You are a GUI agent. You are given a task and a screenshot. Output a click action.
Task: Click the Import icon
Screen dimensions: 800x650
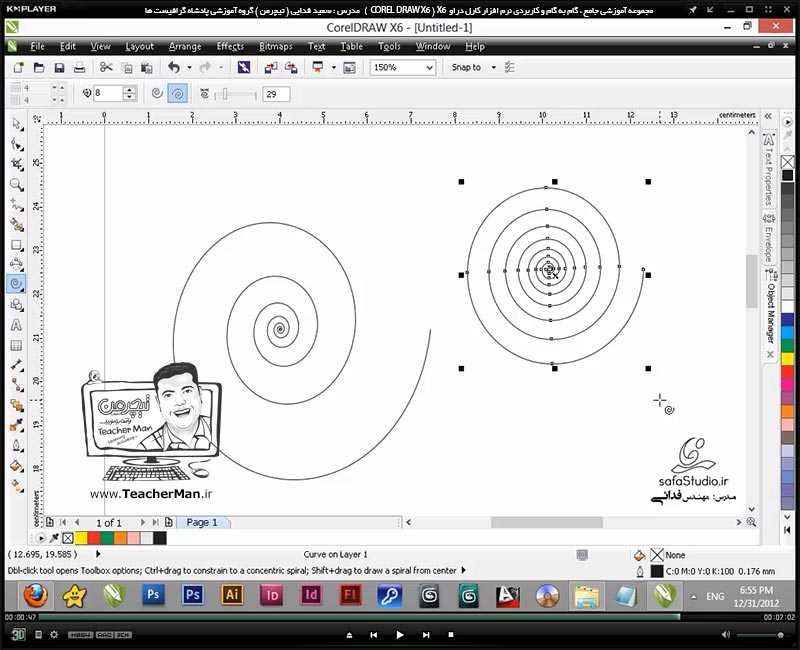coord(271,67)
